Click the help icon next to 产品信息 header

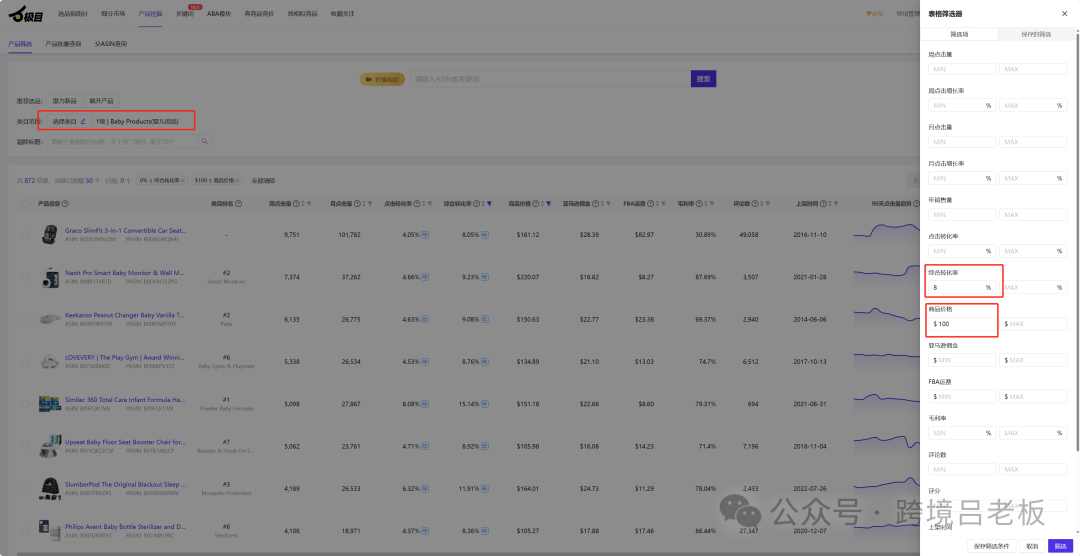click(65, 203)
